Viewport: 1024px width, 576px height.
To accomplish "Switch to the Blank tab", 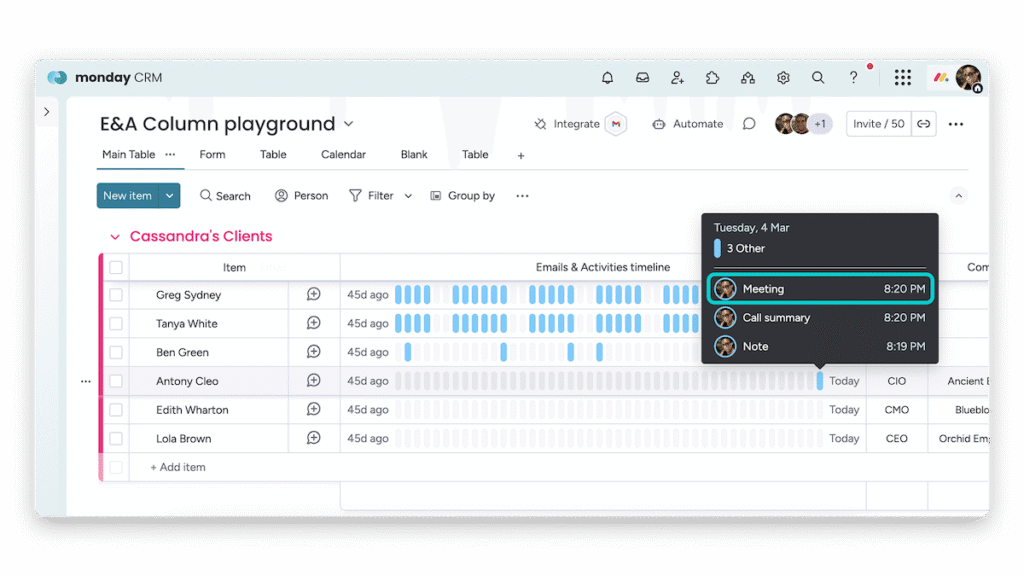I will click(x=414, y=155).
